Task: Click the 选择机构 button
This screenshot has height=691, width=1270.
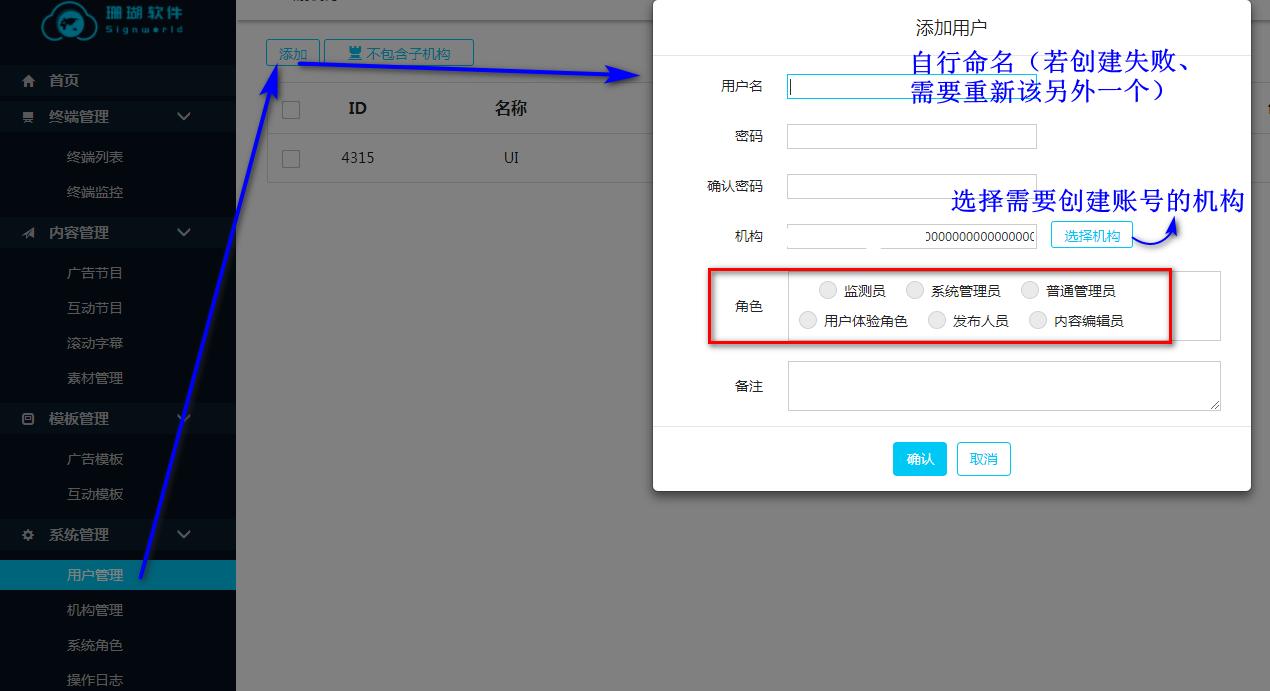Action: 1091,234
